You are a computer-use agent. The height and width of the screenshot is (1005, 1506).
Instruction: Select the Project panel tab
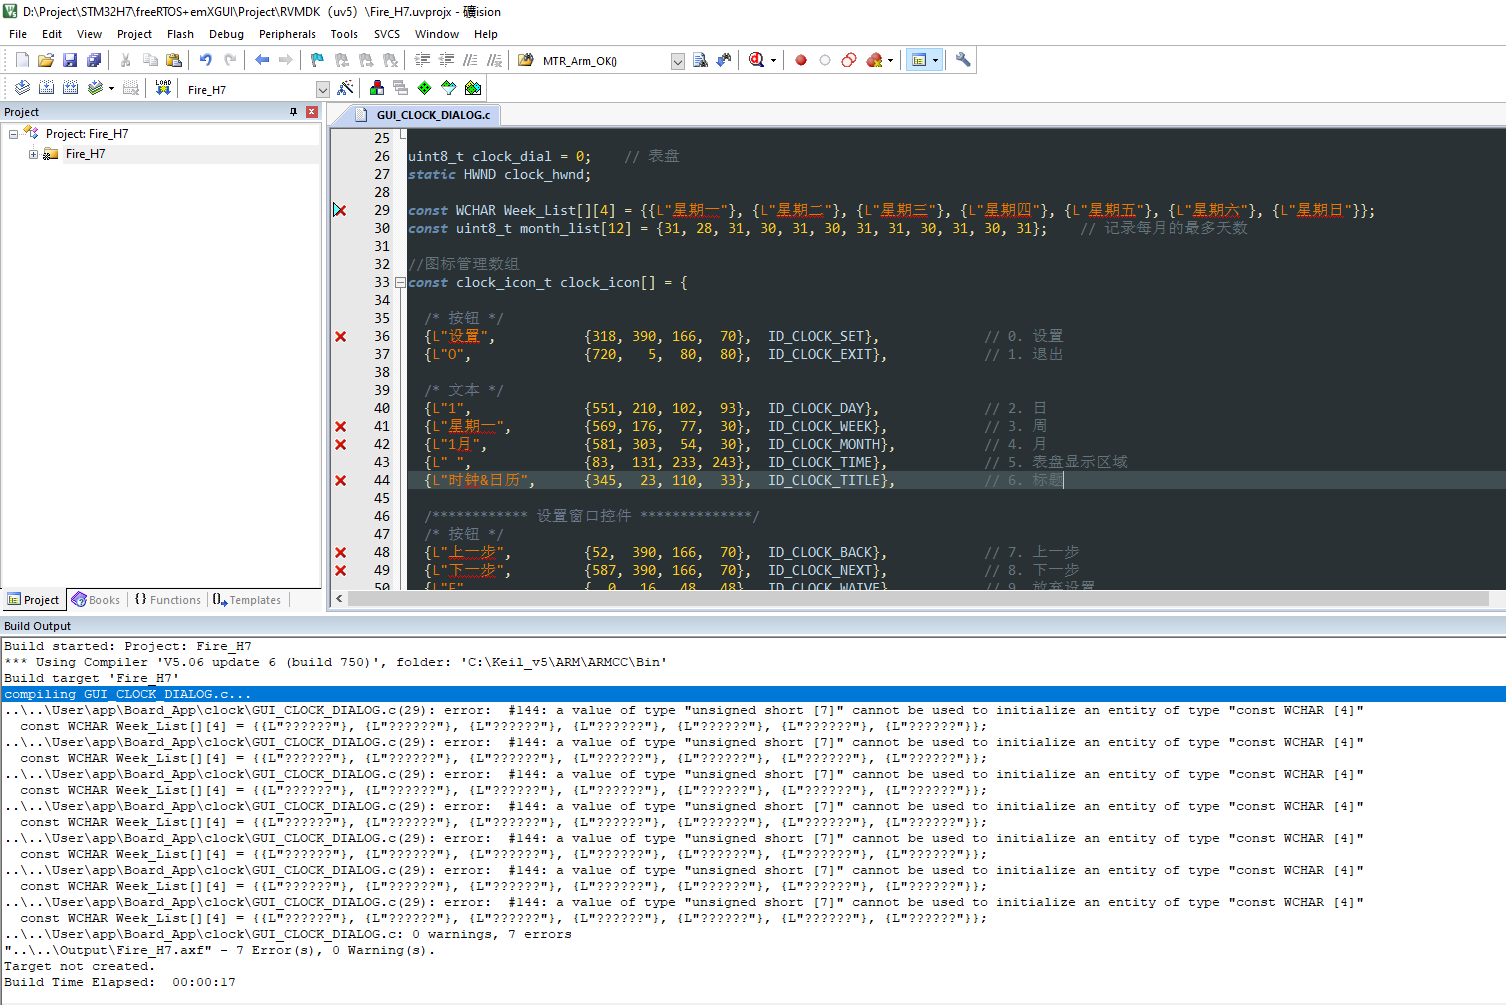33,600
